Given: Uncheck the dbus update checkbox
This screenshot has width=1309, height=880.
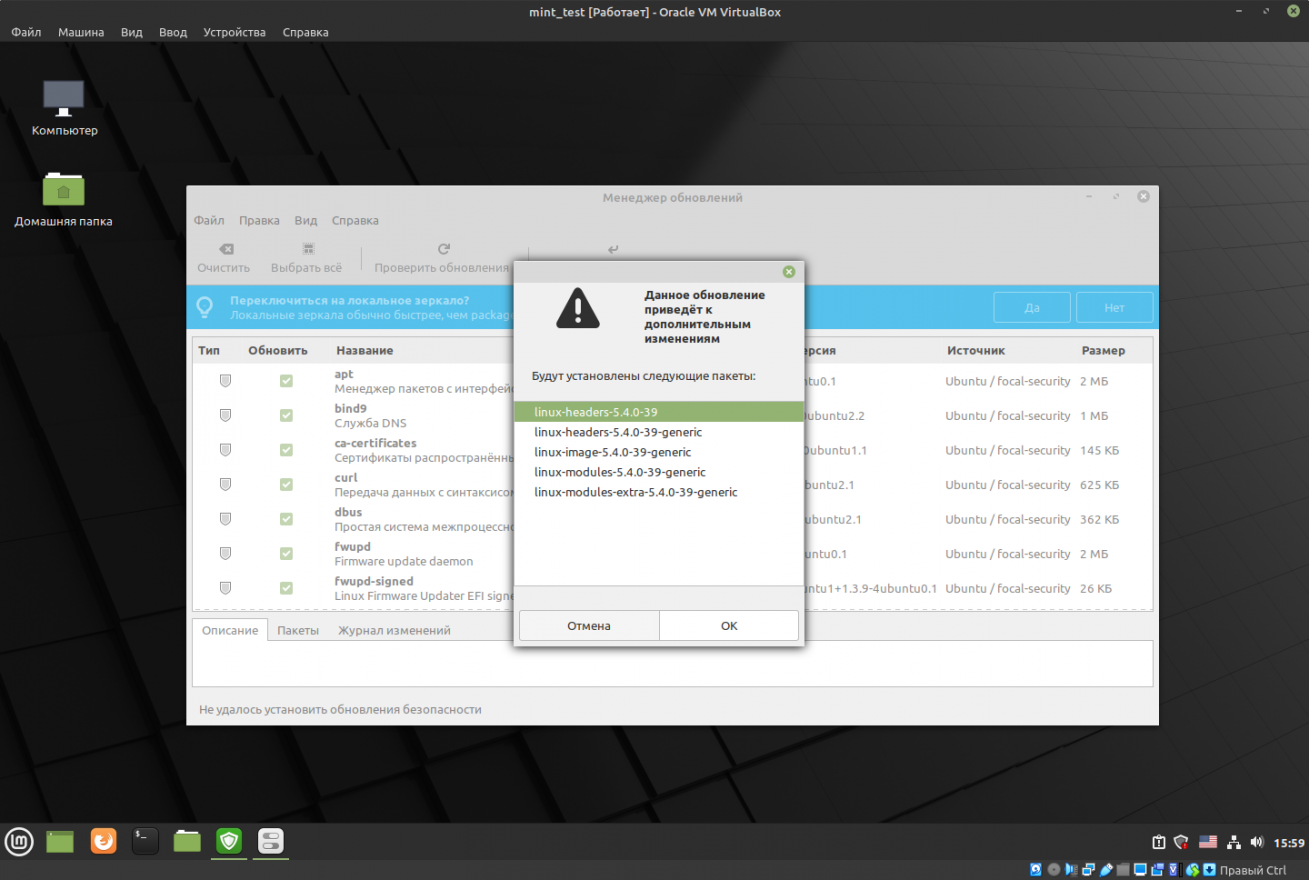Looking at the screenshot, I should click(x=286, y=519).
